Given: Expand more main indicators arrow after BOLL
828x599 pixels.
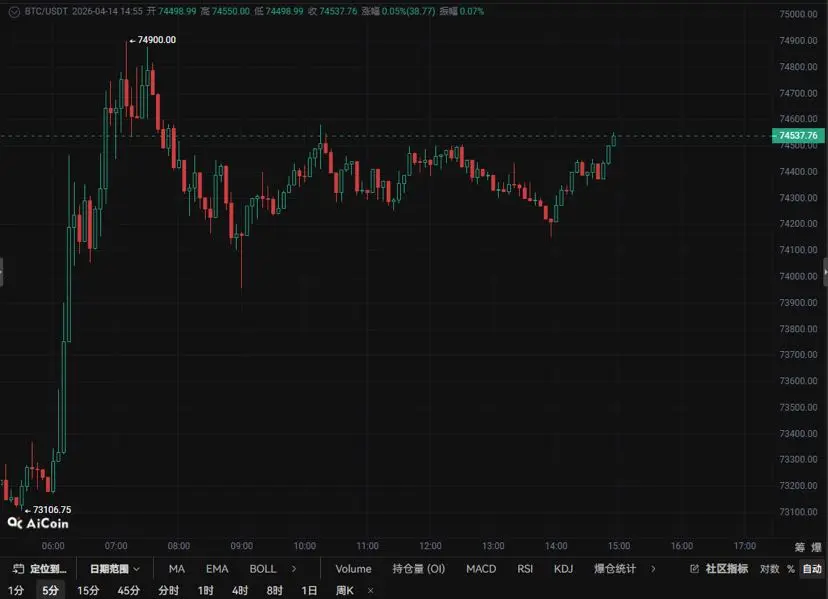Looking at the screenshot, I should [x=294, y=569].
